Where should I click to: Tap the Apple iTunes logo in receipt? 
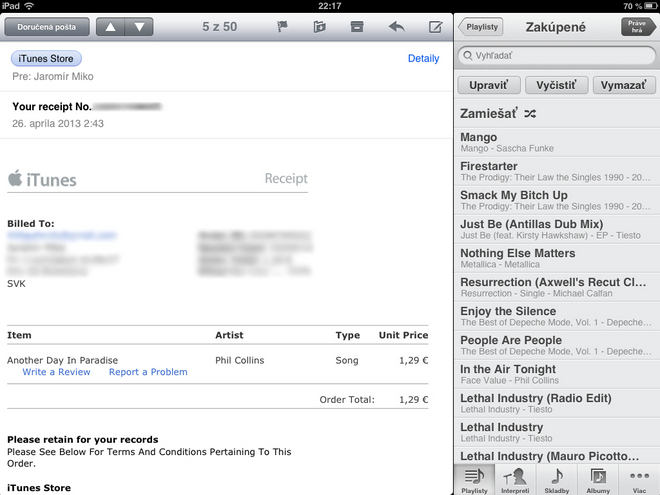click(x=42, y=179)
